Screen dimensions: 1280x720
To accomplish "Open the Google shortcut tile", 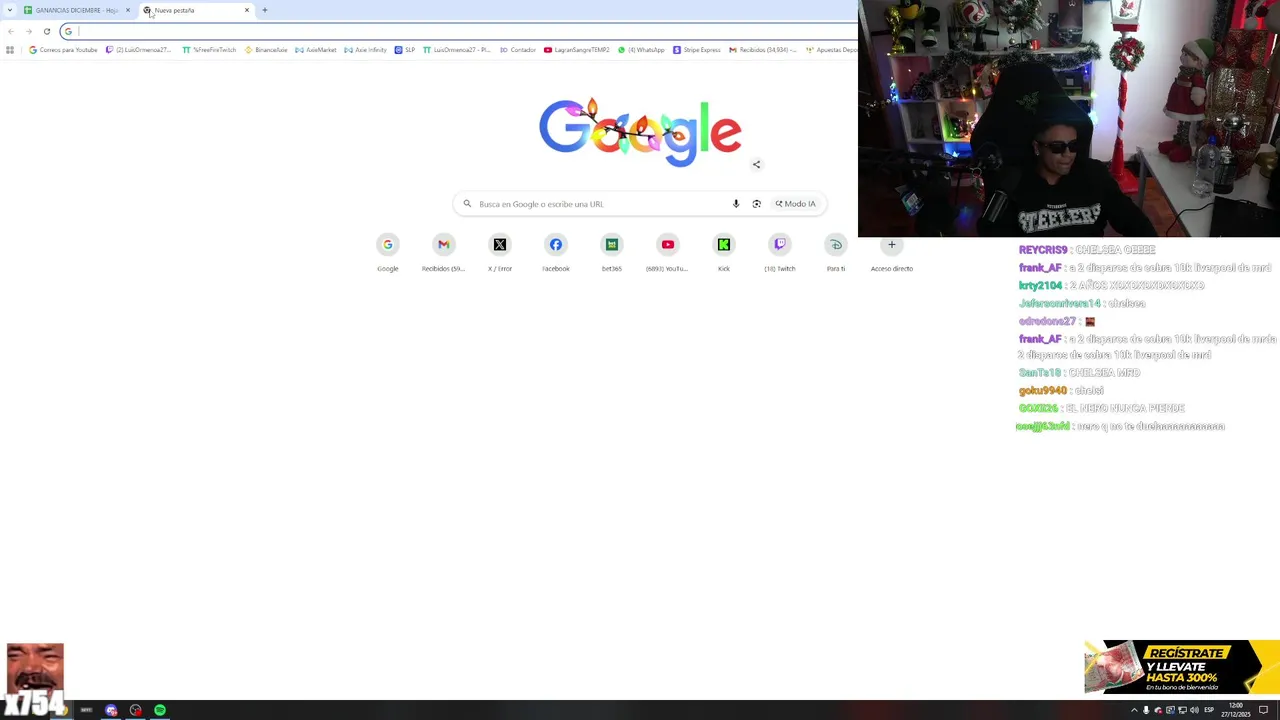I will point(388,252).
